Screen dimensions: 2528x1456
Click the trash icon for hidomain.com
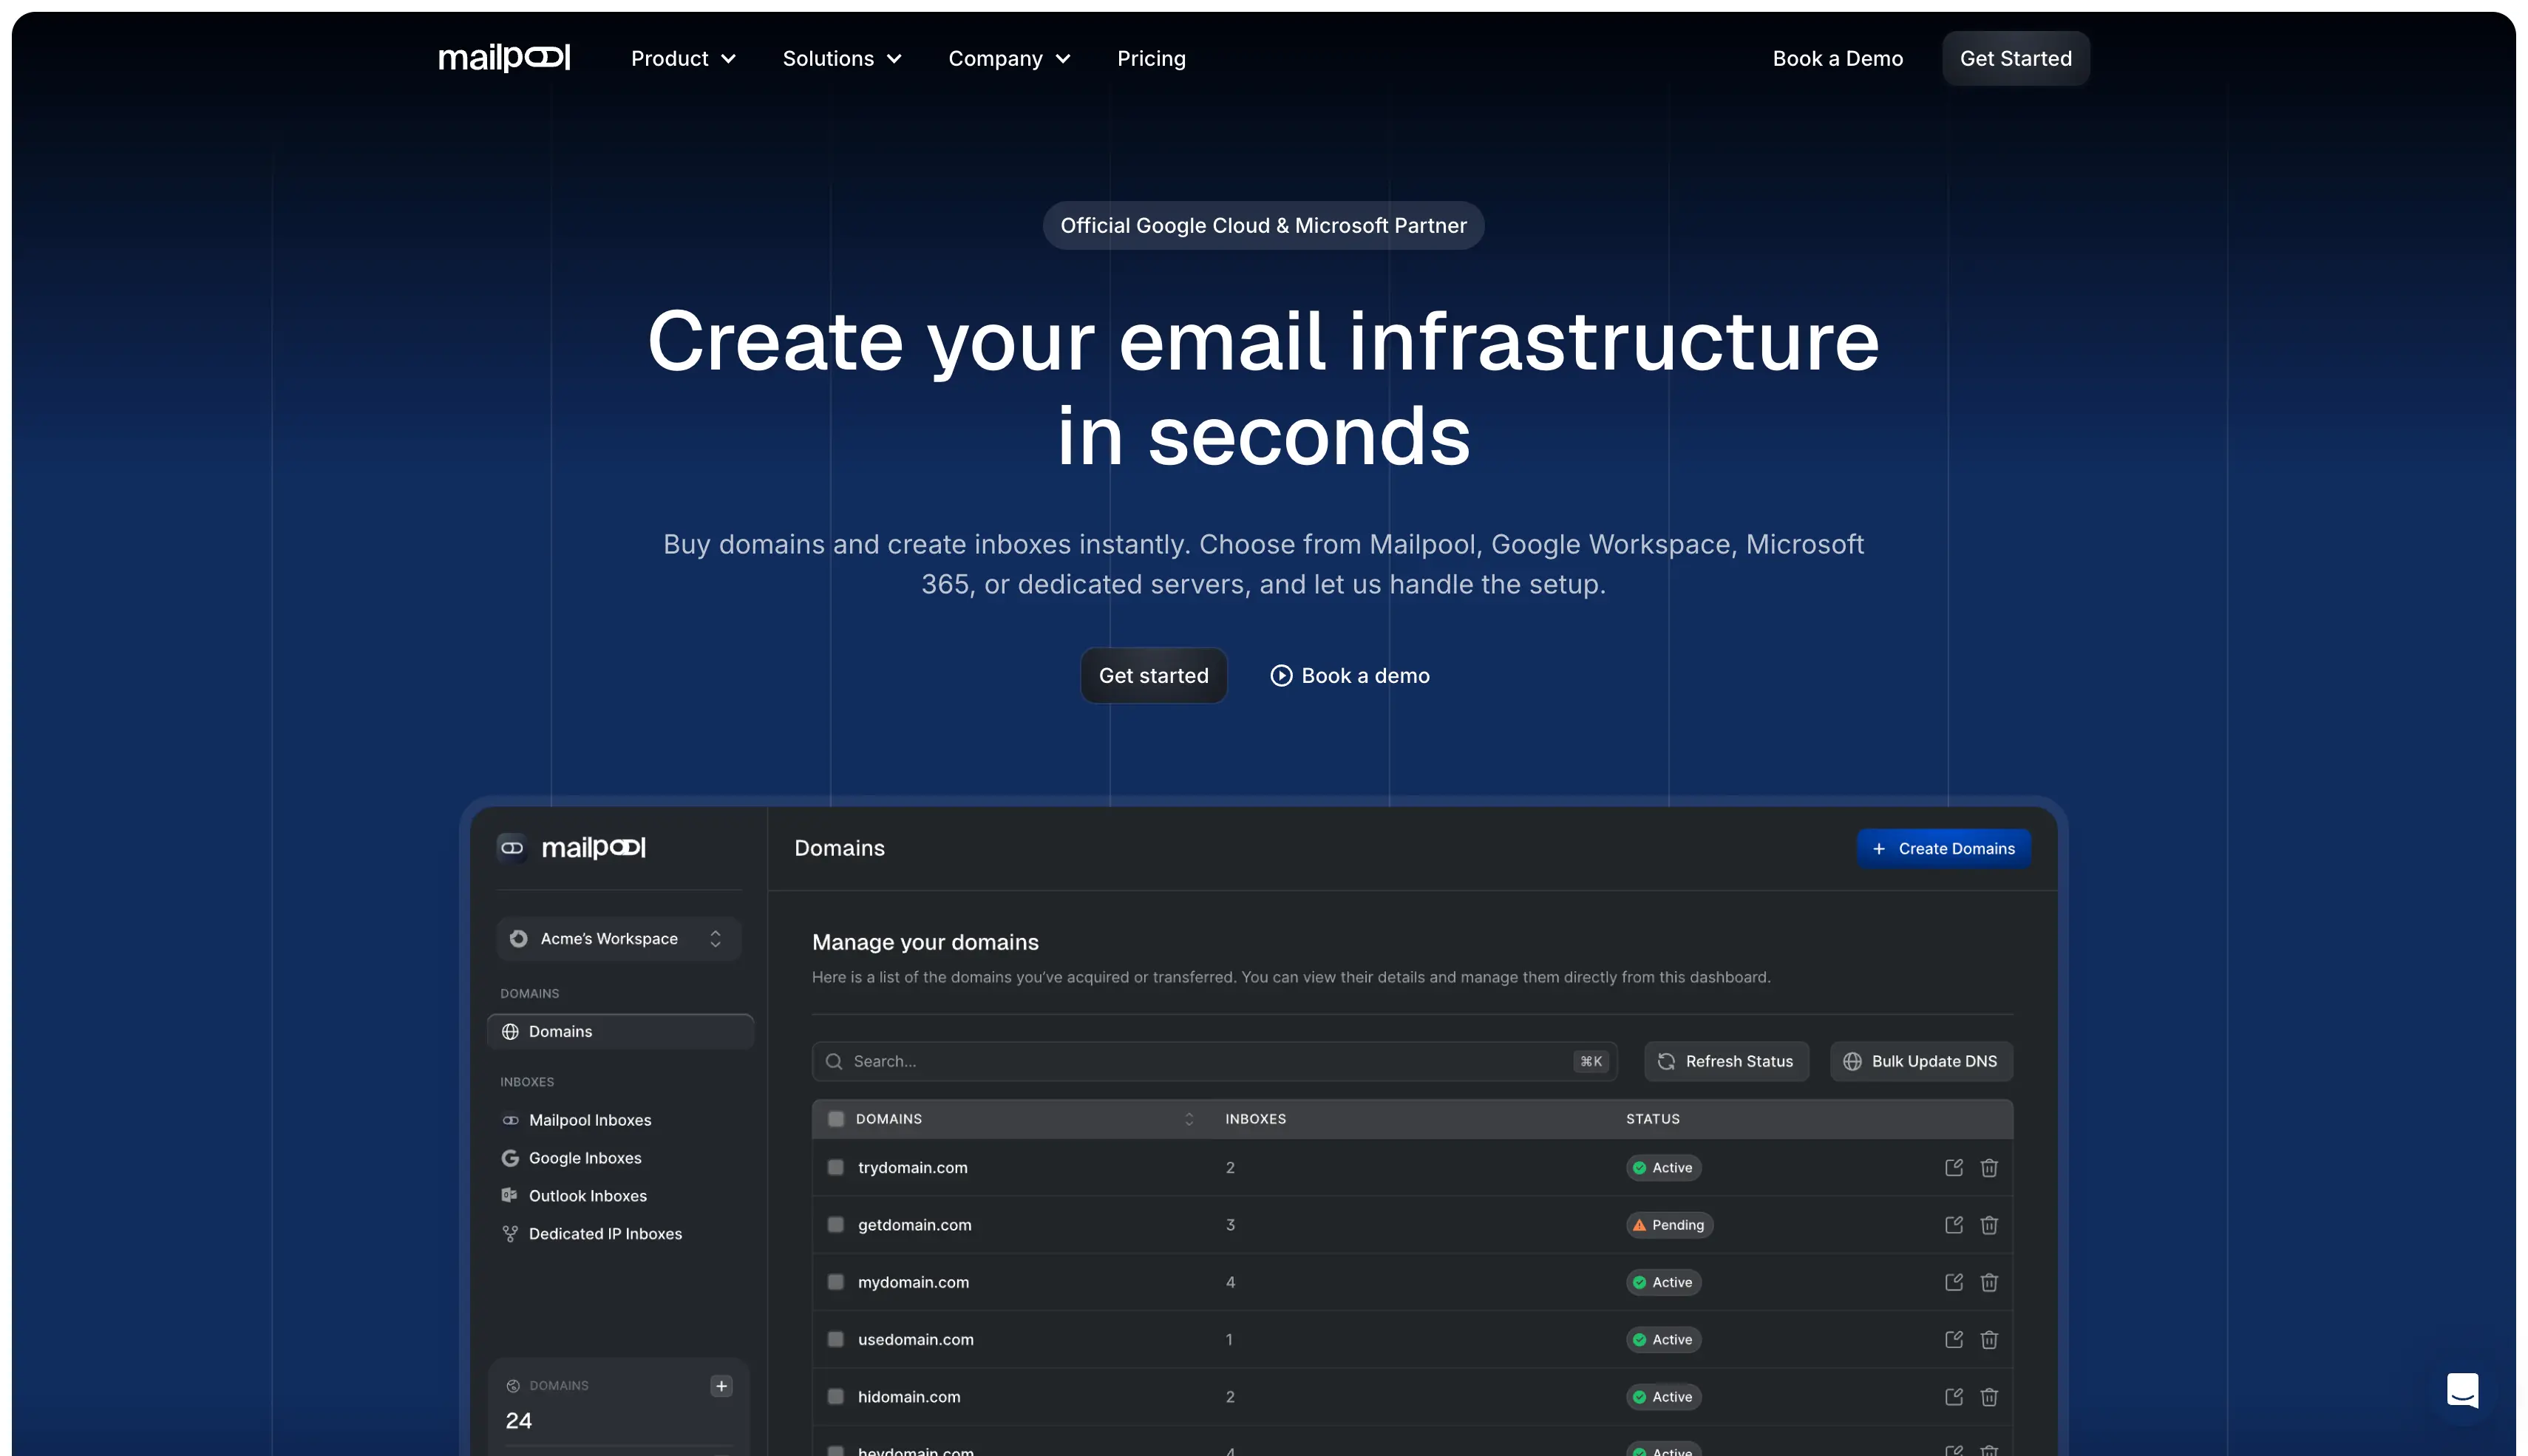(1988, 1396)
